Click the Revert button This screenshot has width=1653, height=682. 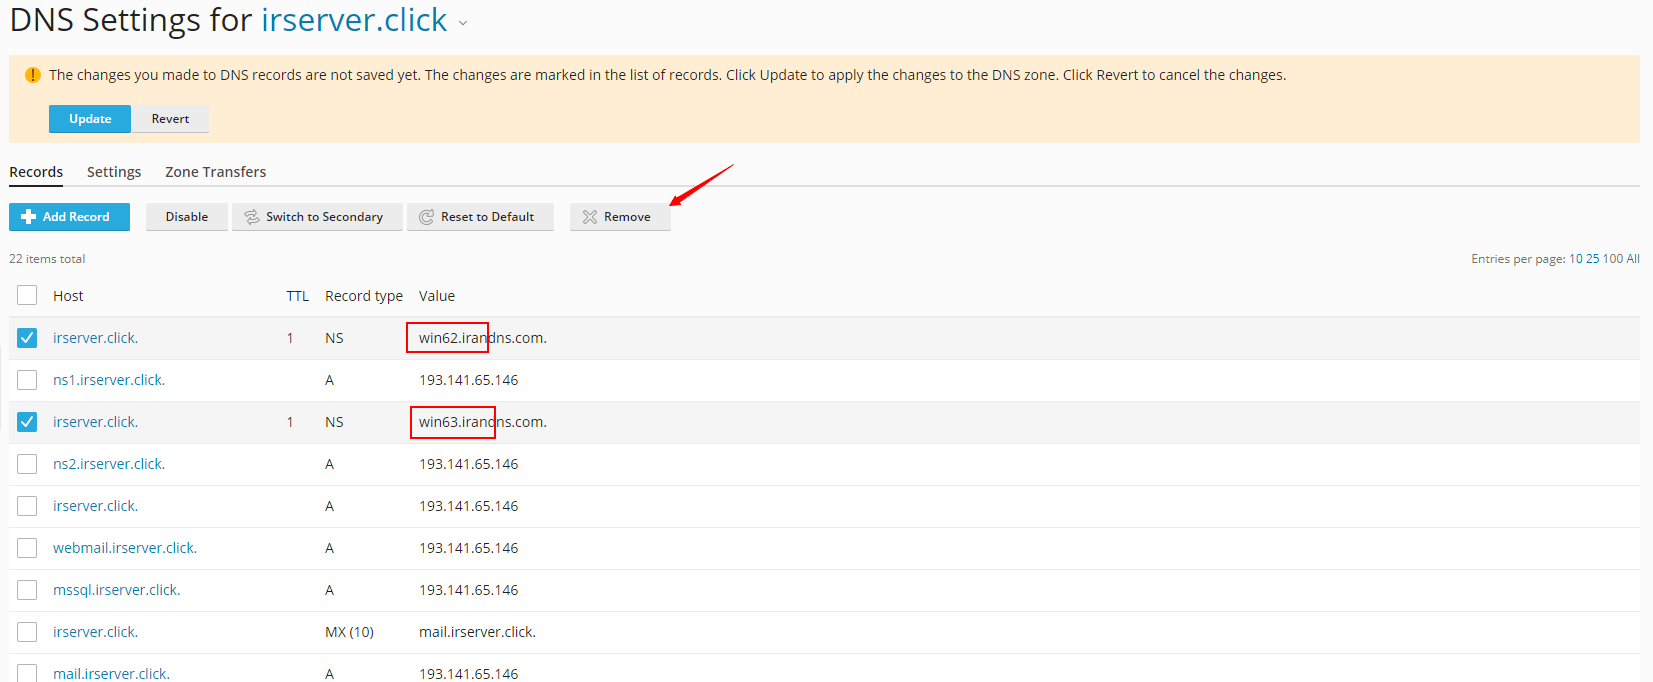pos(170,119)
